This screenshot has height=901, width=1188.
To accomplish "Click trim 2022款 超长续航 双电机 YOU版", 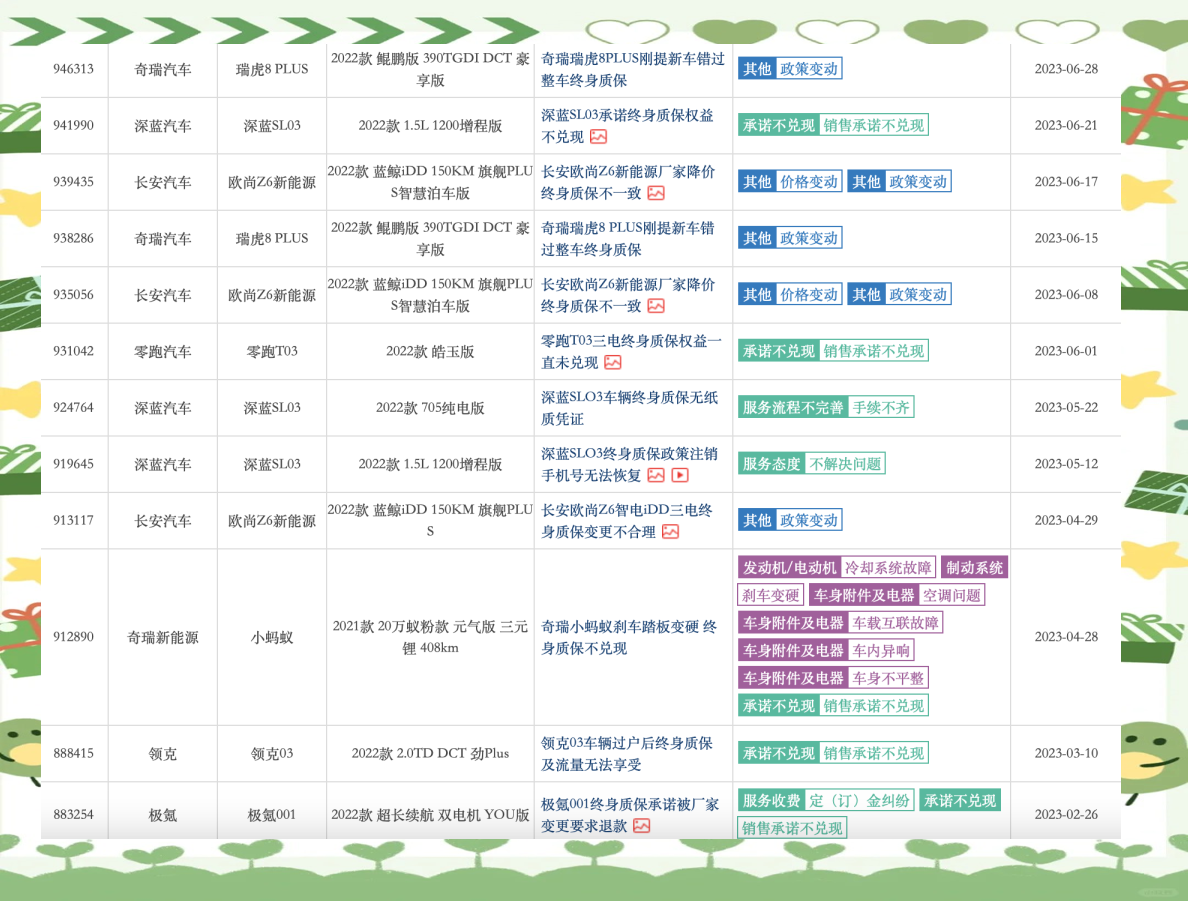I will click(430, 815).
